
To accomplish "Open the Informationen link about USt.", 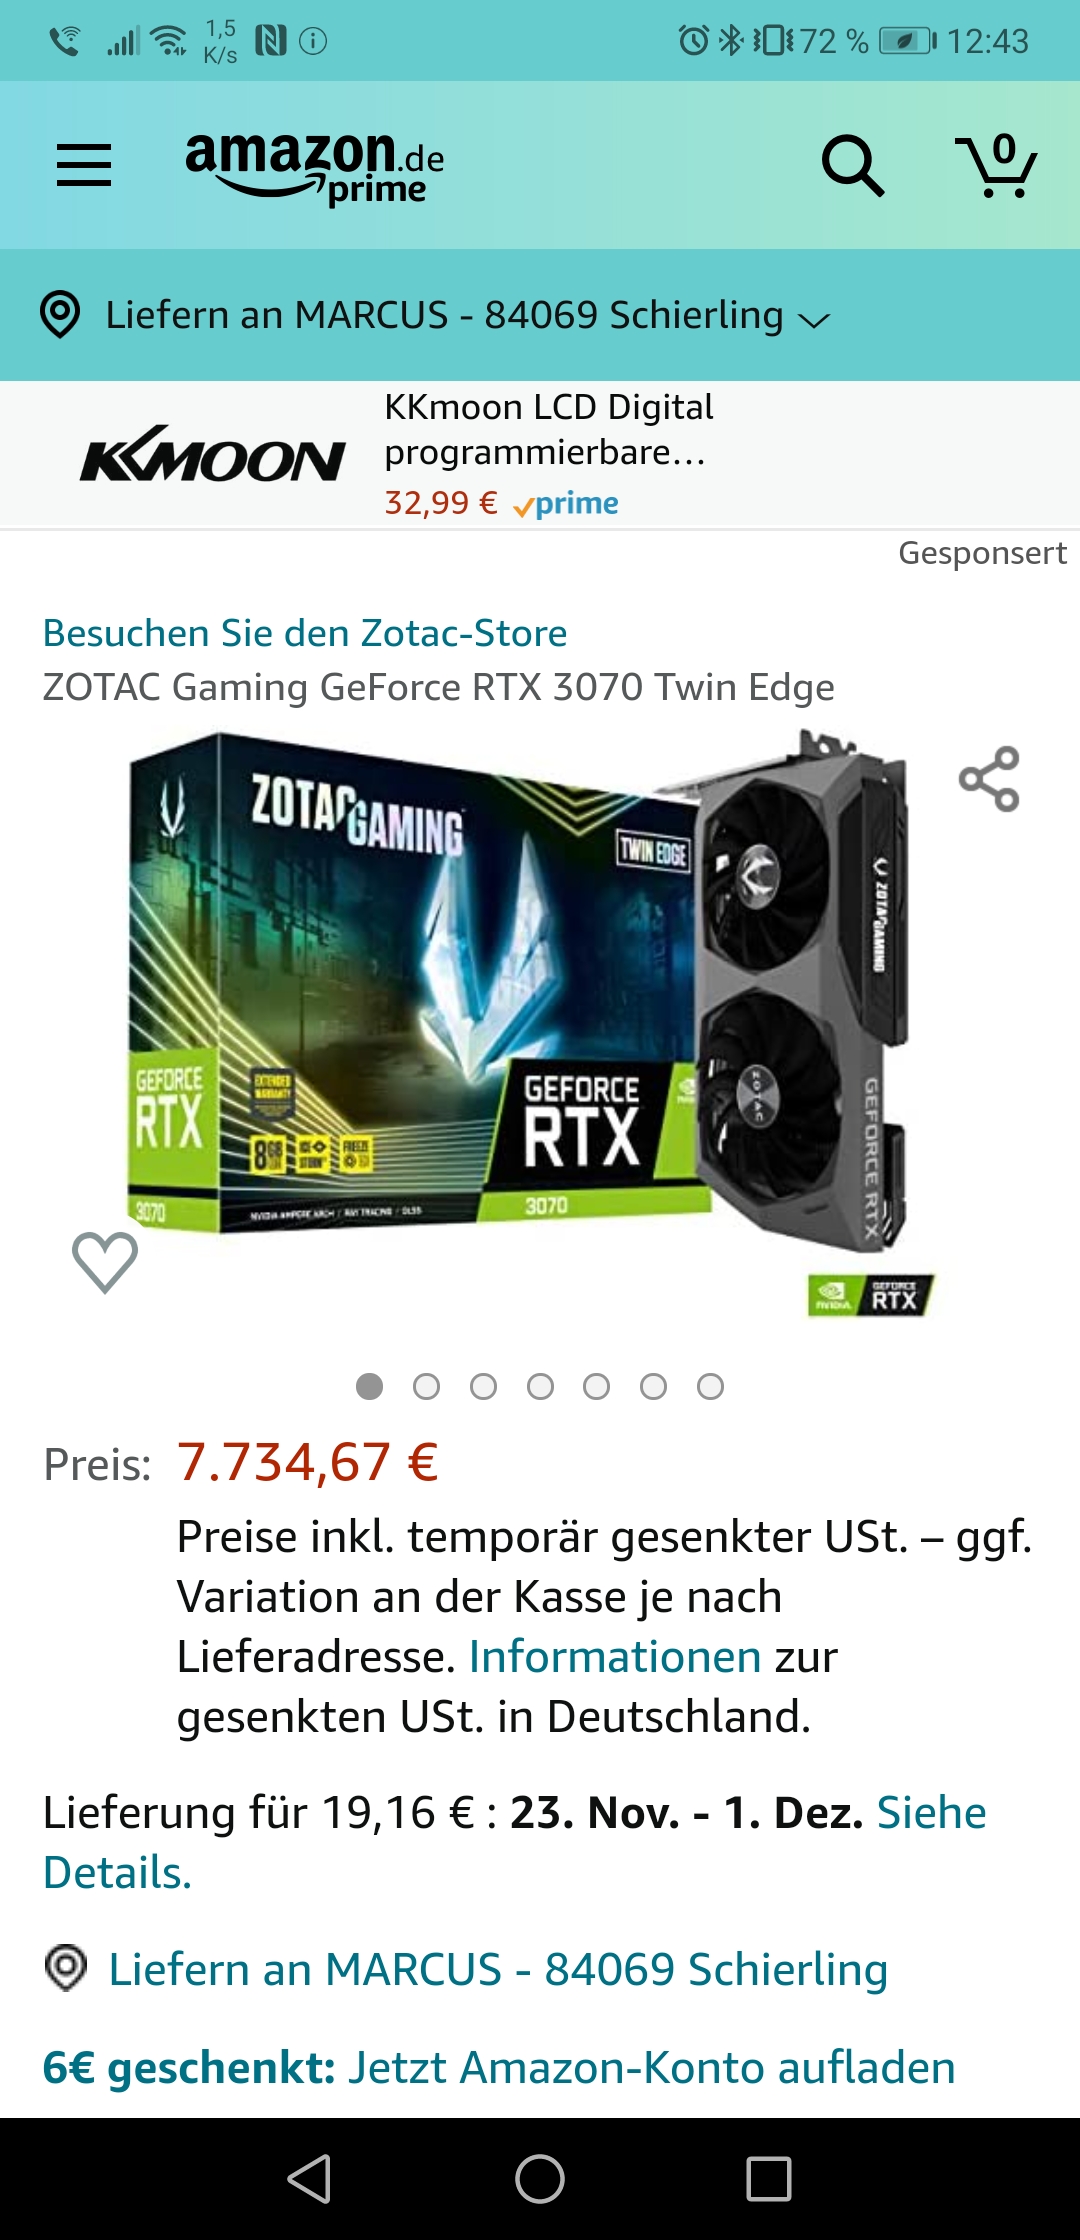I will (x=615, y=1657).
